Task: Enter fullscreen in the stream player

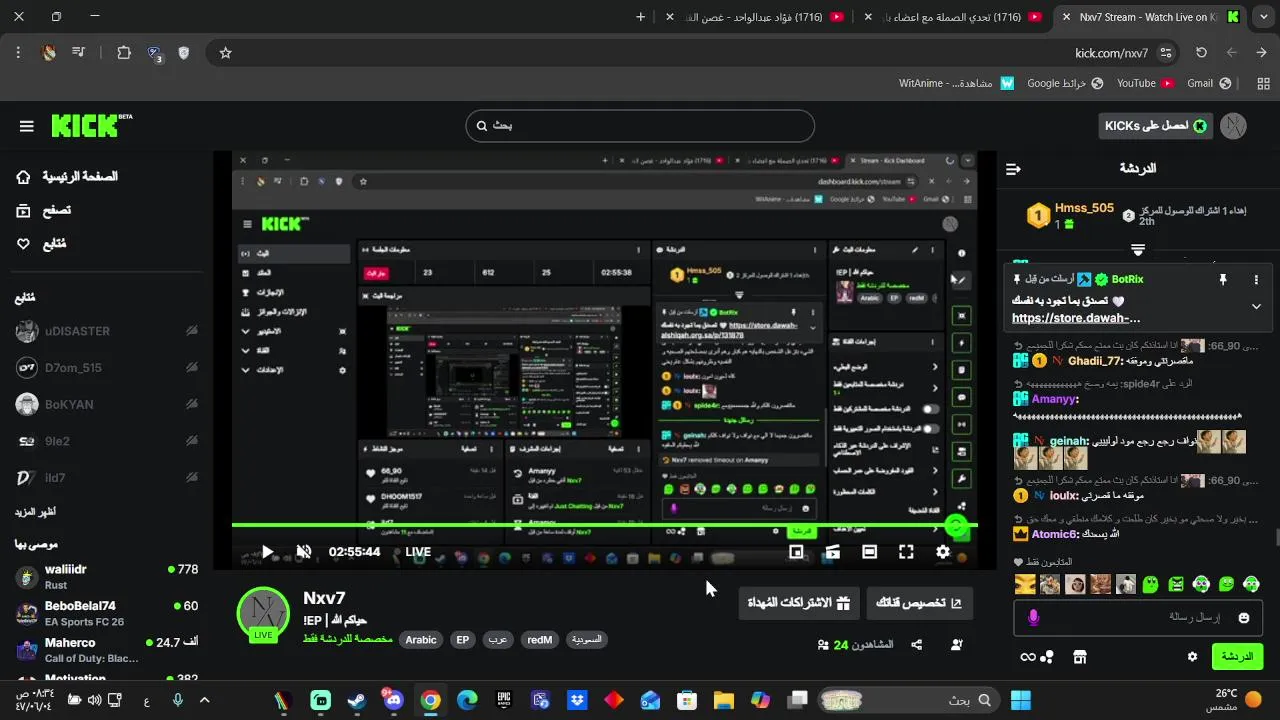Action: pos(906,552)
